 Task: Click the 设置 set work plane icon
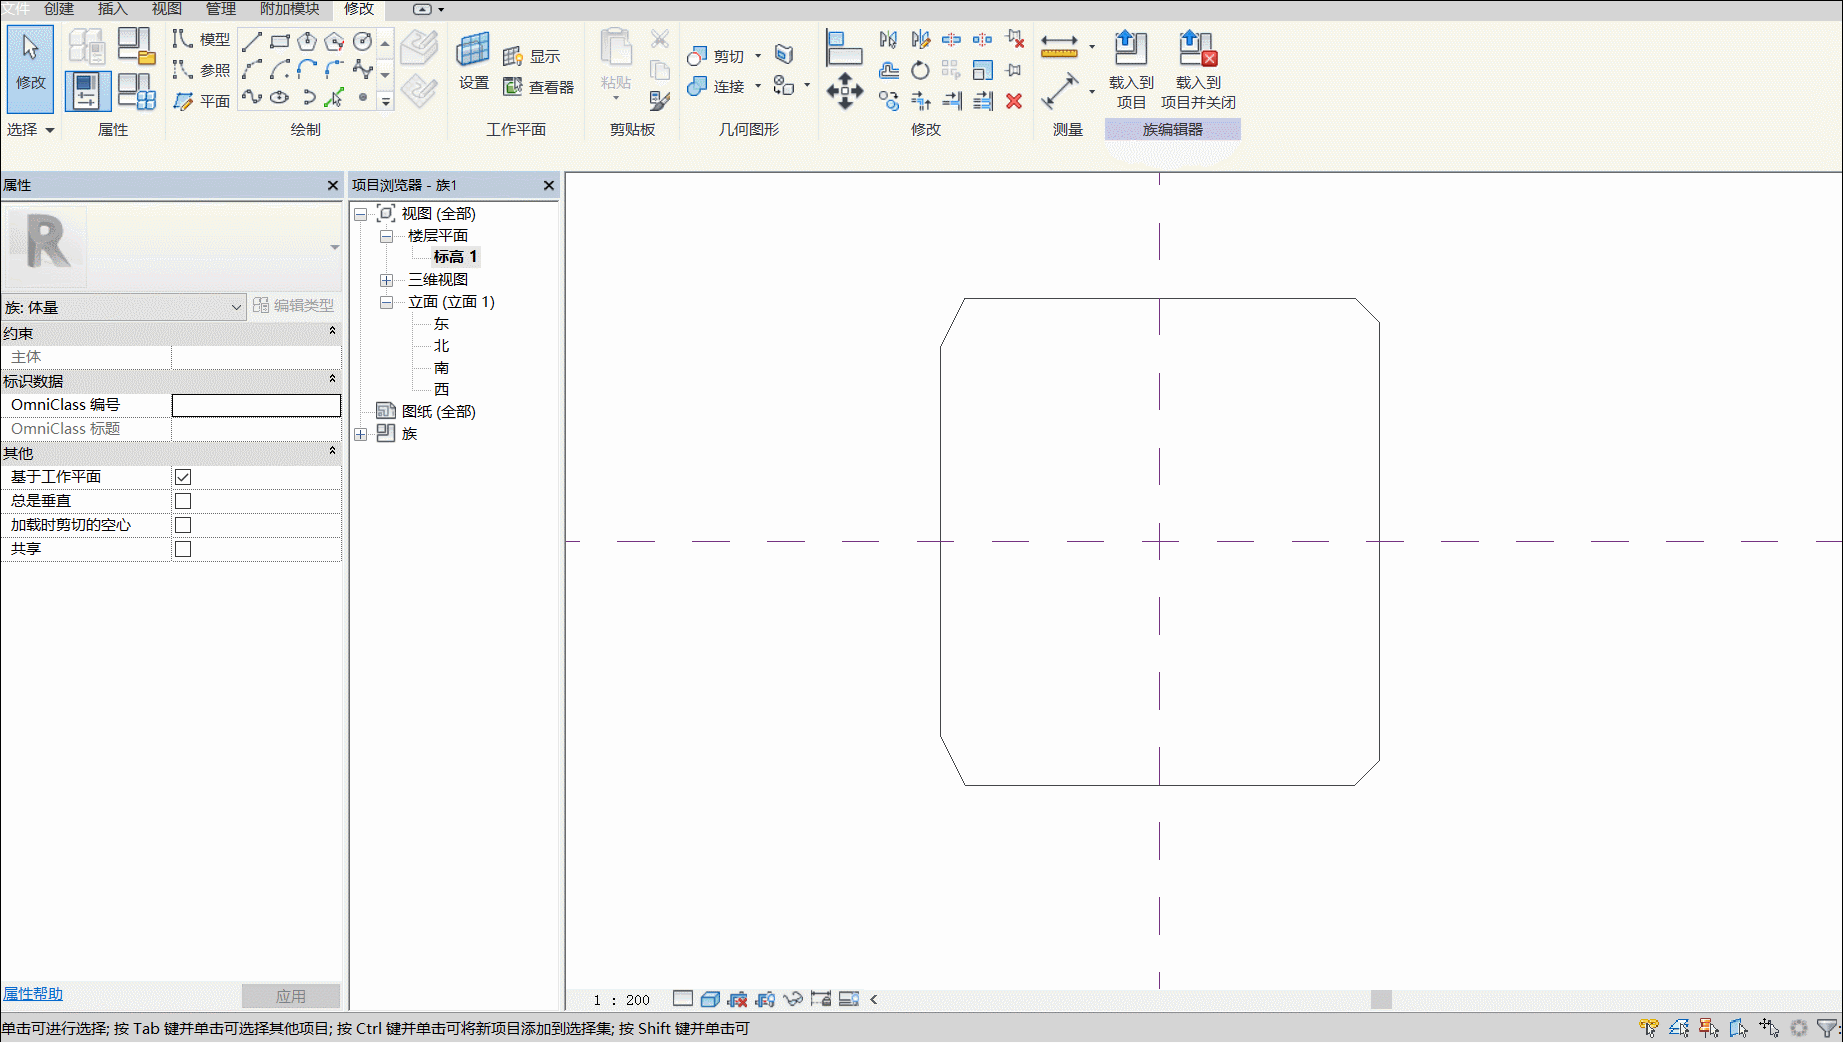473,61
